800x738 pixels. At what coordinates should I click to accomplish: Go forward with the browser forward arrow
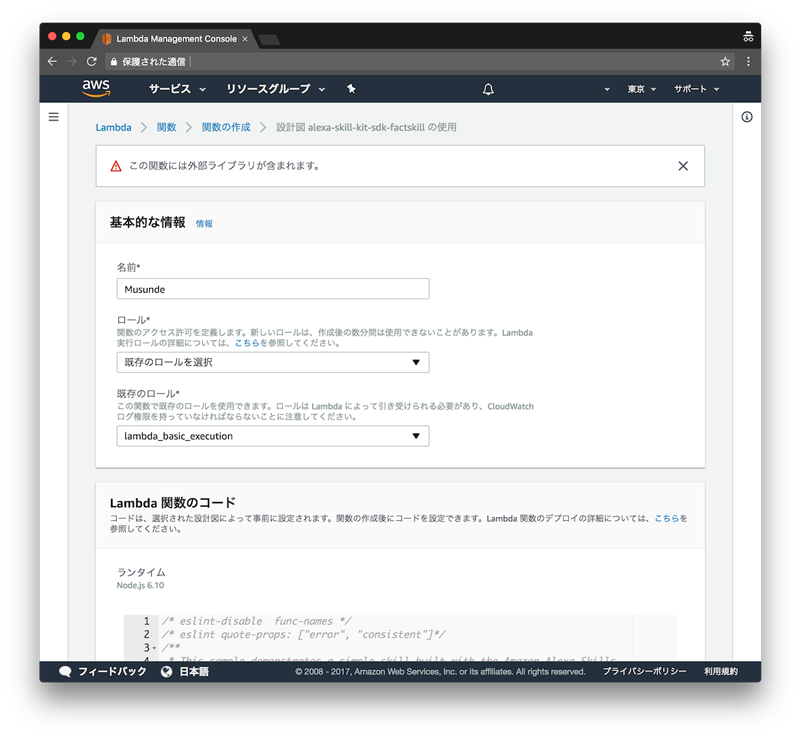pyautogui.click(x=71, y=61)
